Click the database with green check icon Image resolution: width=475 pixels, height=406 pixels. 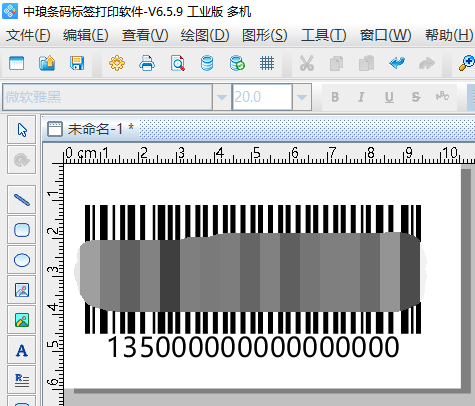point(237,63)
